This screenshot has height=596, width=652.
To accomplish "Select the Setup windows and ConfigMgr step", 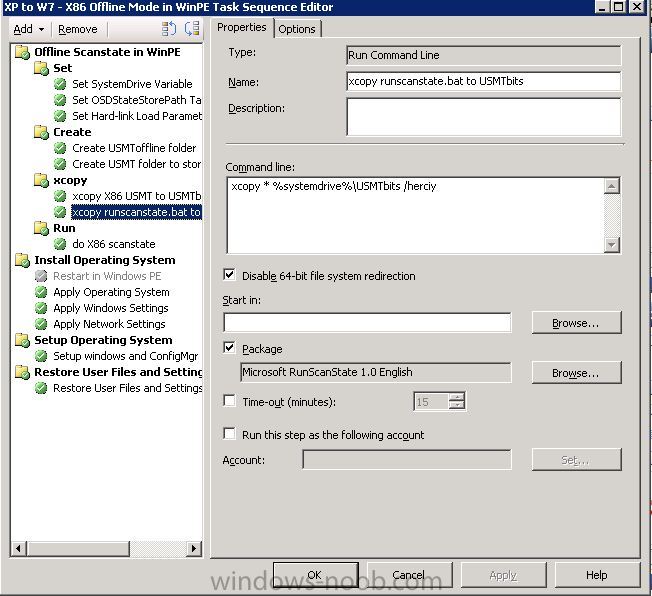I will pyautogui.click(x=126, y=356).
